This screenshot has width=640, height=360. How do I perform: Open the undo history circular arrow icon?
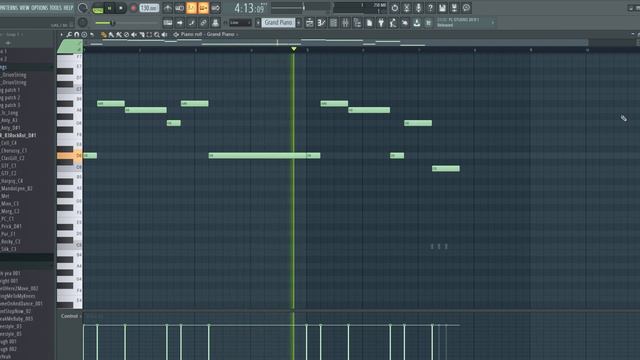[x=395, y=8]
